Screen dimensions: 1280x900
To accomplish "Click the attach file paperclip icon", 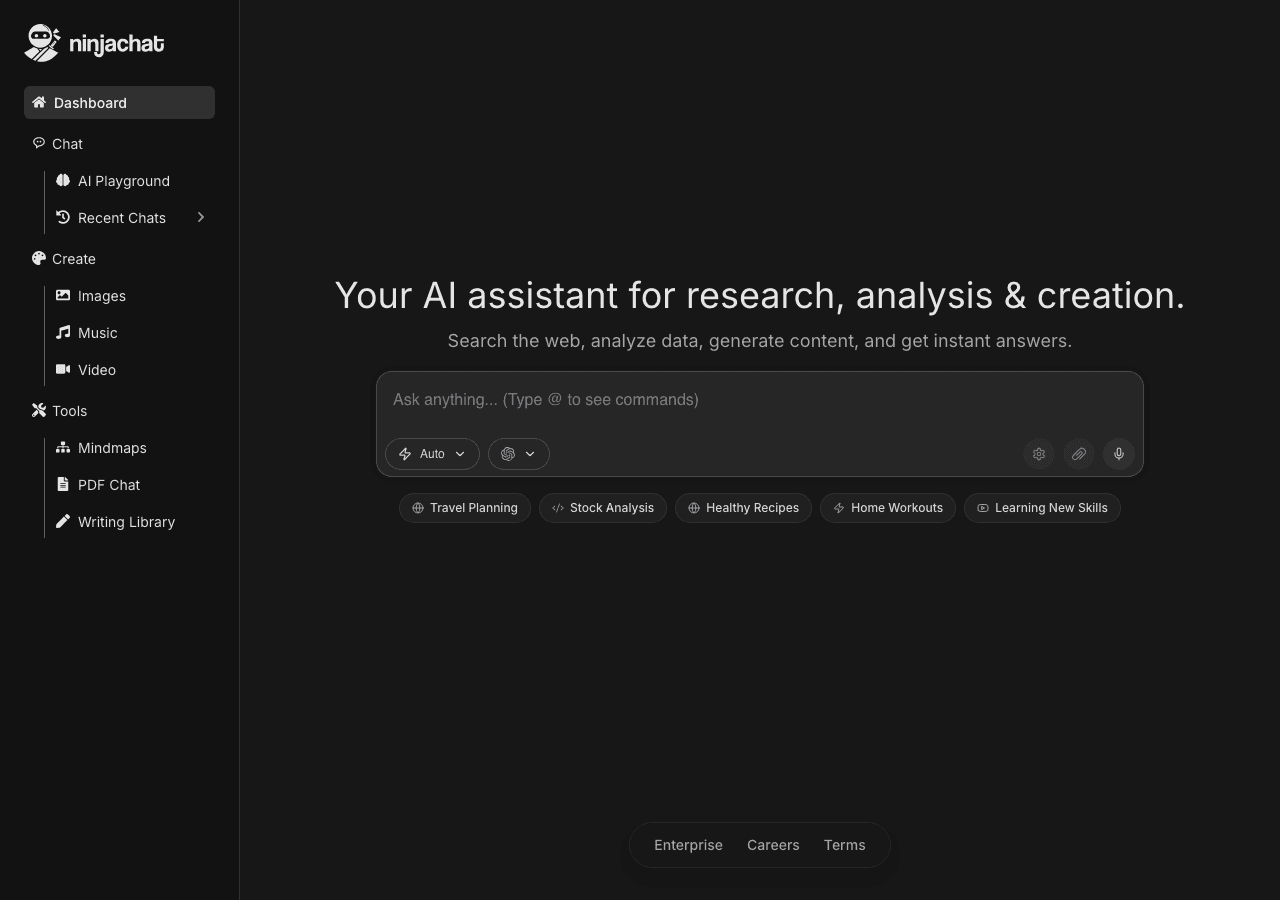I will click(x=1079, y=454).
